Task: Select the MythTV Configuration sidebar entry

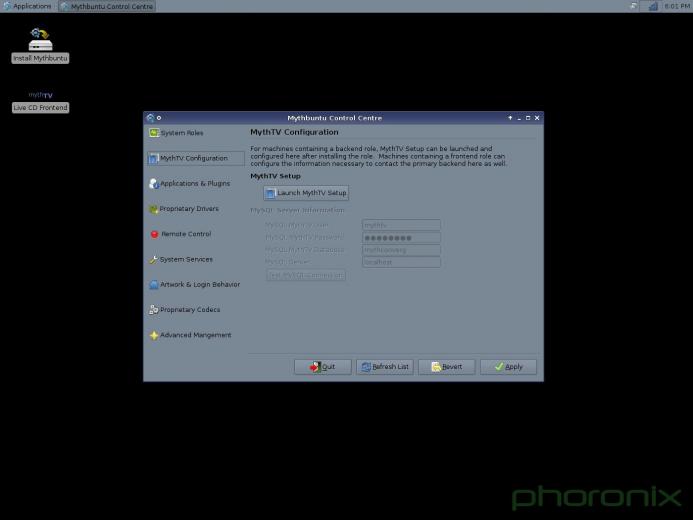Action: click(x=196, y=158)
